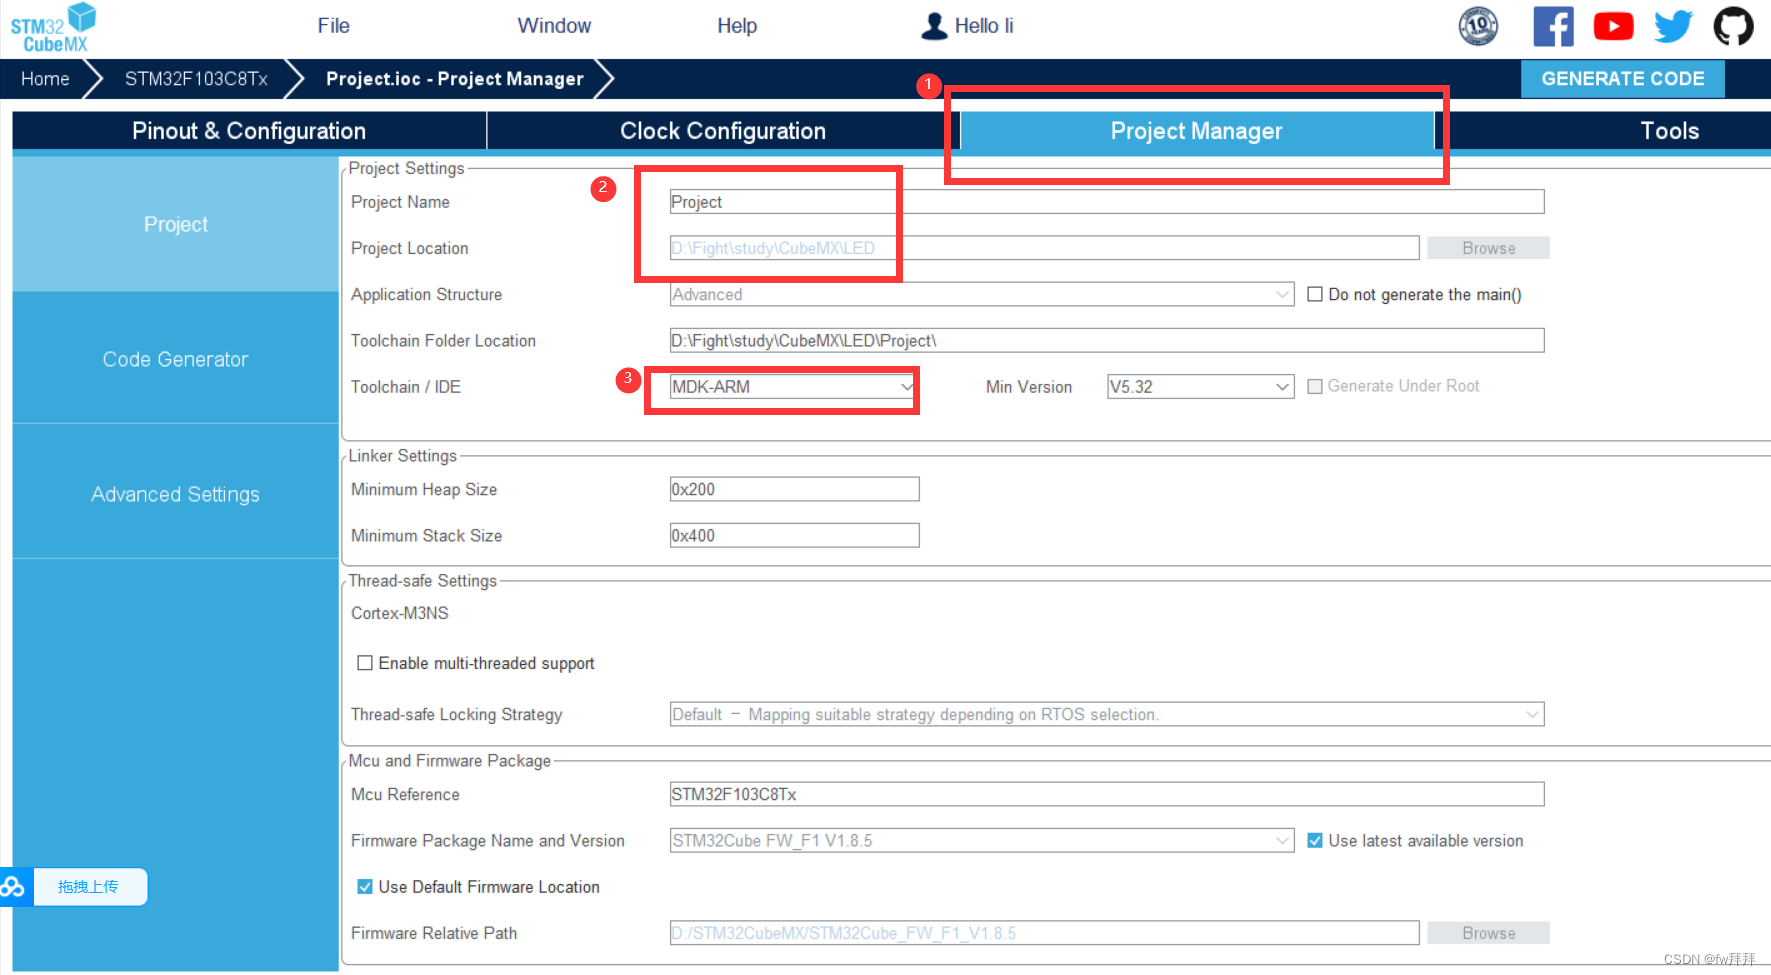Screen dimensions: 1771x975
Task: Open Advanced Settings side tab
Action: [x=176, y=494]
